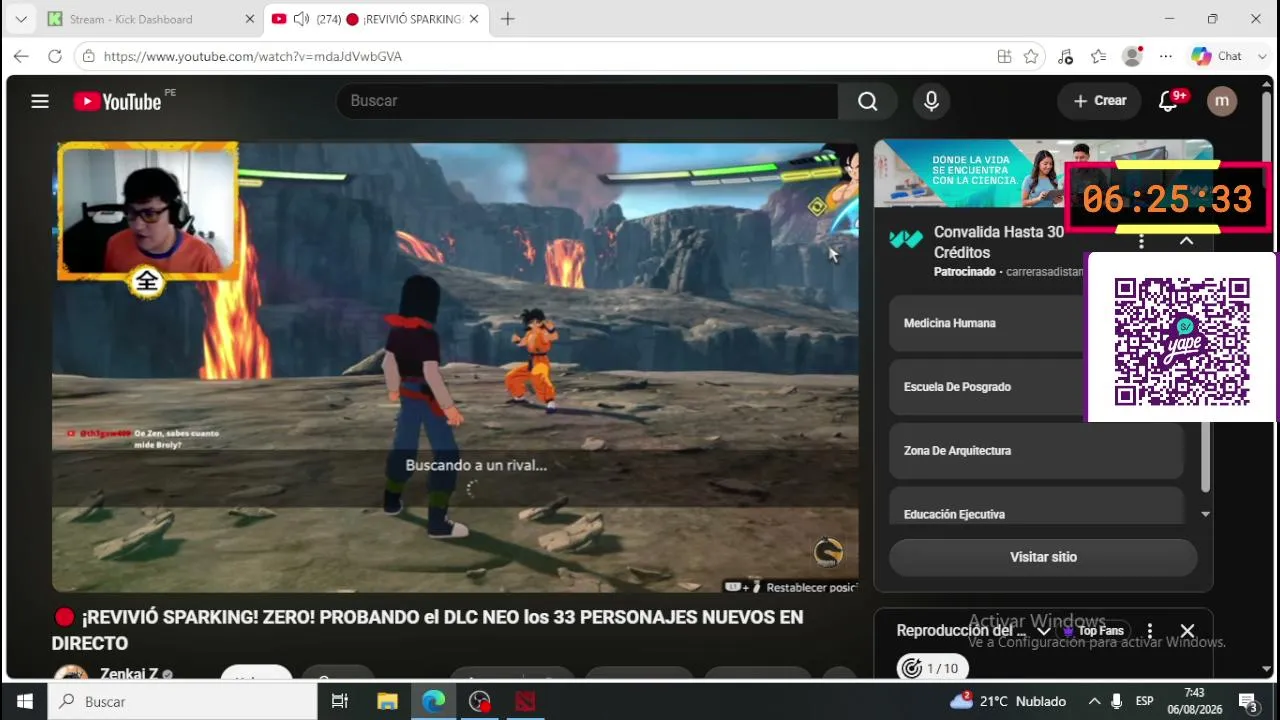Click the page scrollbar down arrow
The width and height of the screenshot is (1280, 720).
click(1268, 670)
